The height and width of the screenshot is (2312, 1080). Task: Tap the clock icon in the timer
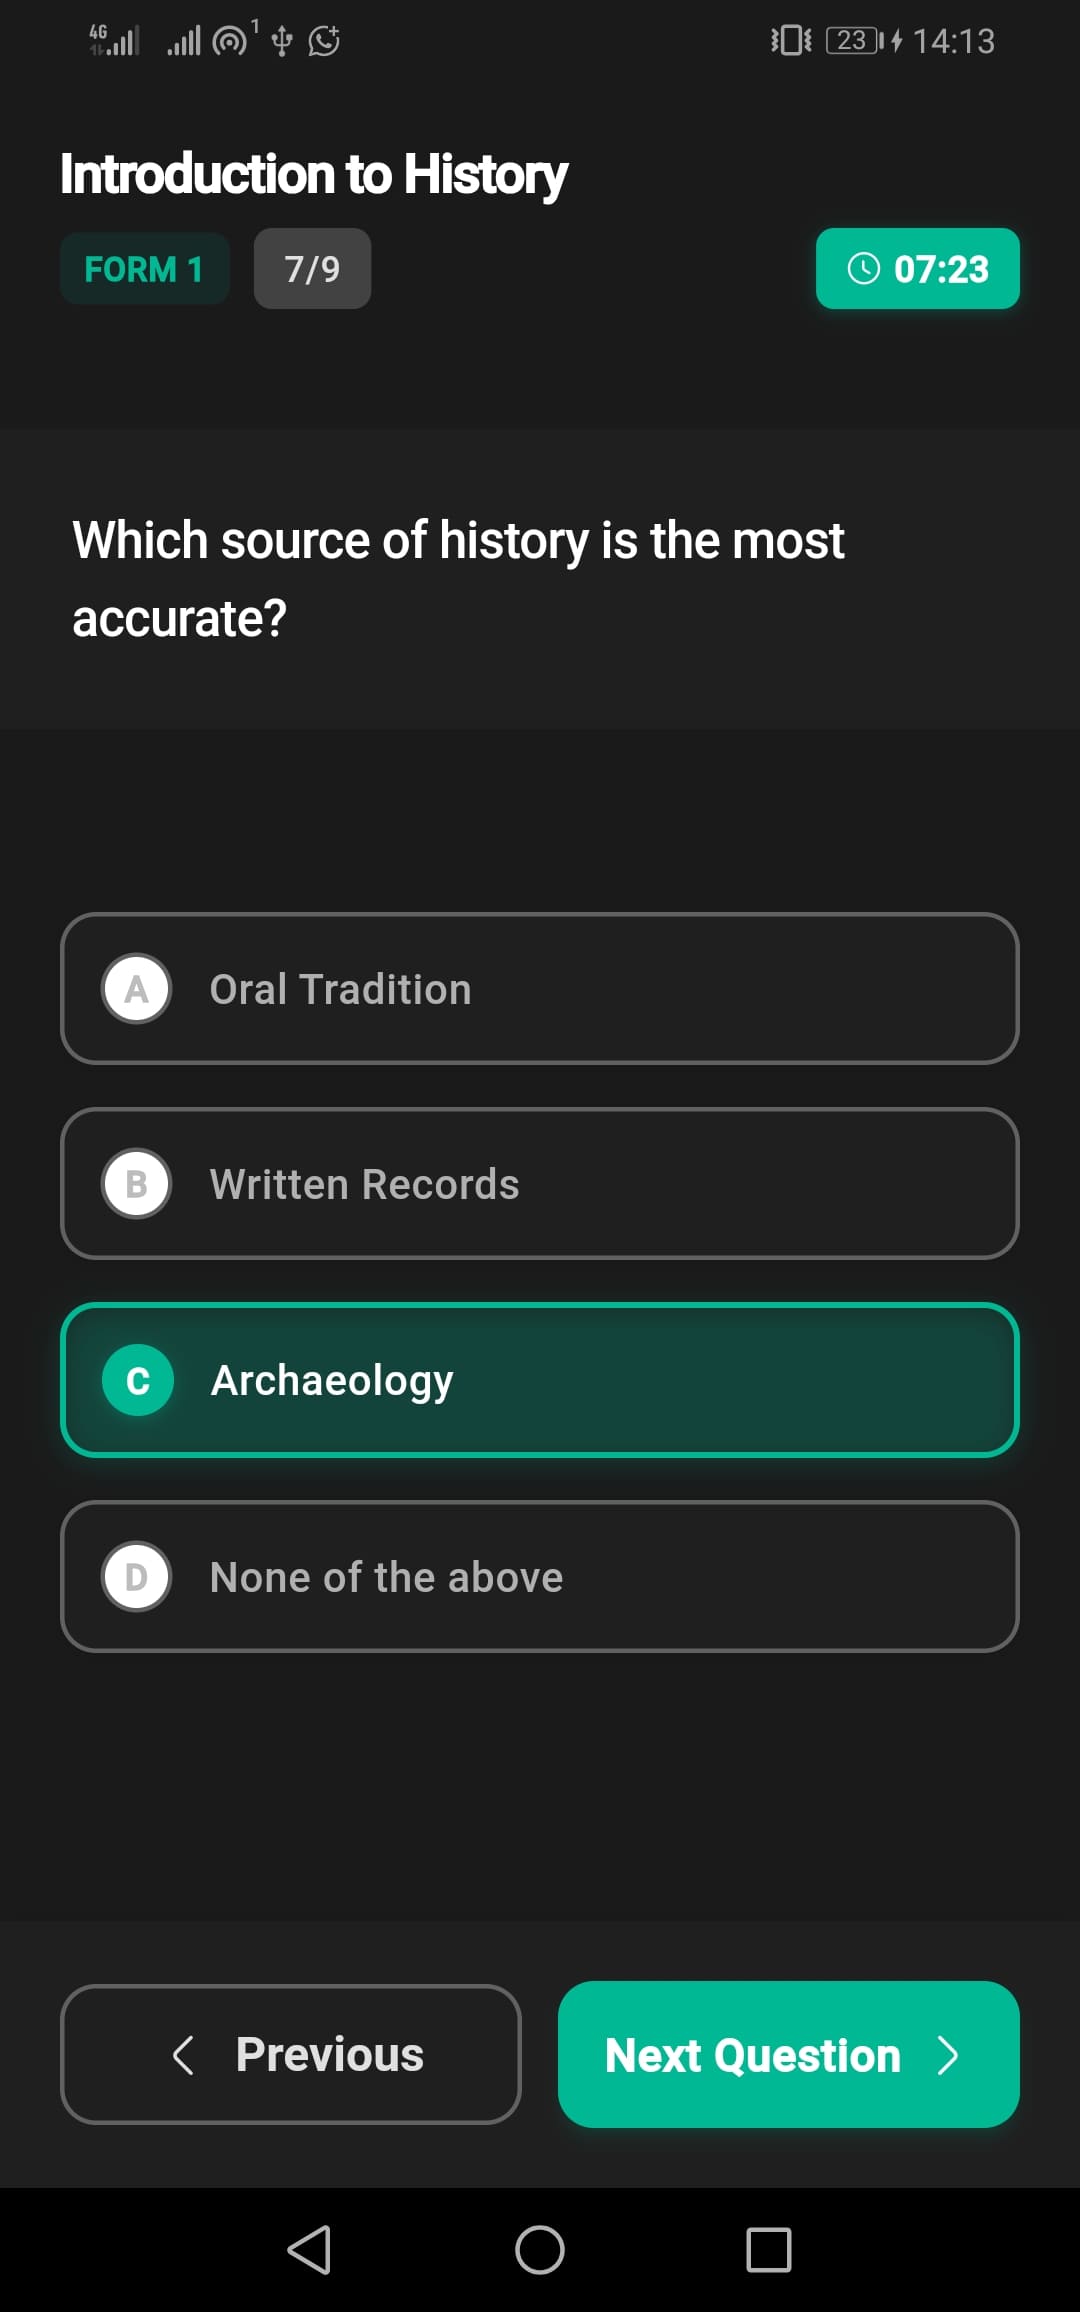tap(863, 269)
